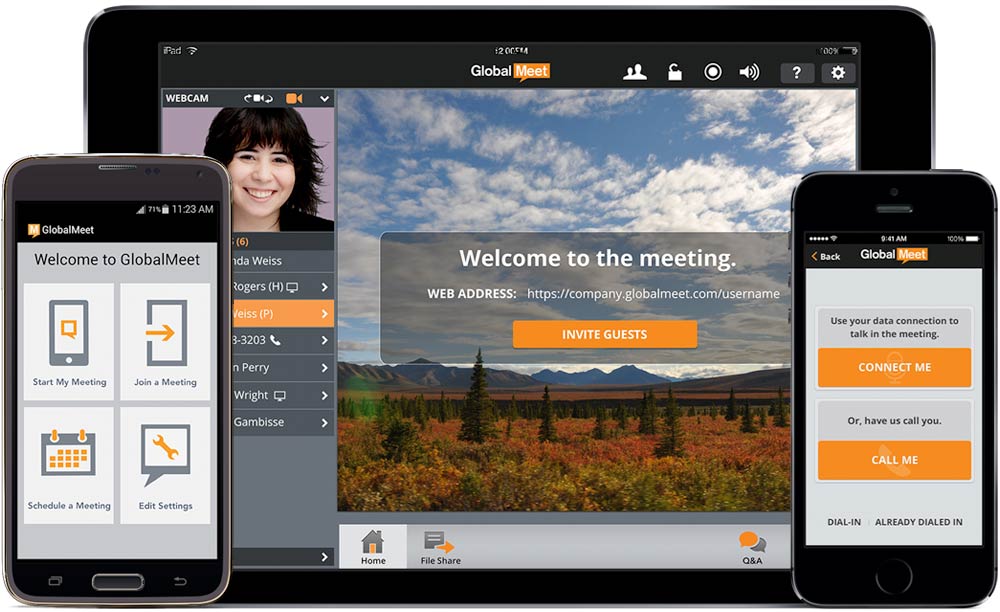The height and width of the screenshot is (612, 1000).
Task: Click the phone icon beside 3-3203
Action: (x=275, y=340)
